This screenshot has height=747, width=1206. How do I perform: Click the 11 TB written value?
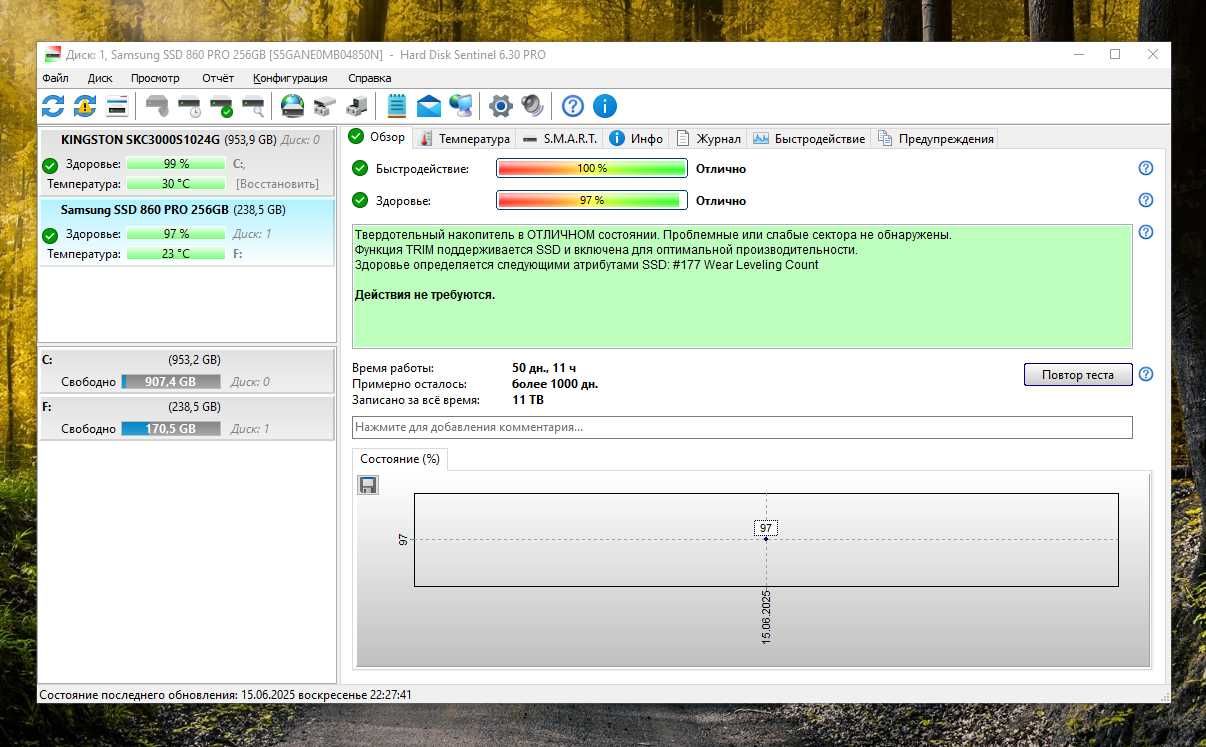(x=528, y=400)
